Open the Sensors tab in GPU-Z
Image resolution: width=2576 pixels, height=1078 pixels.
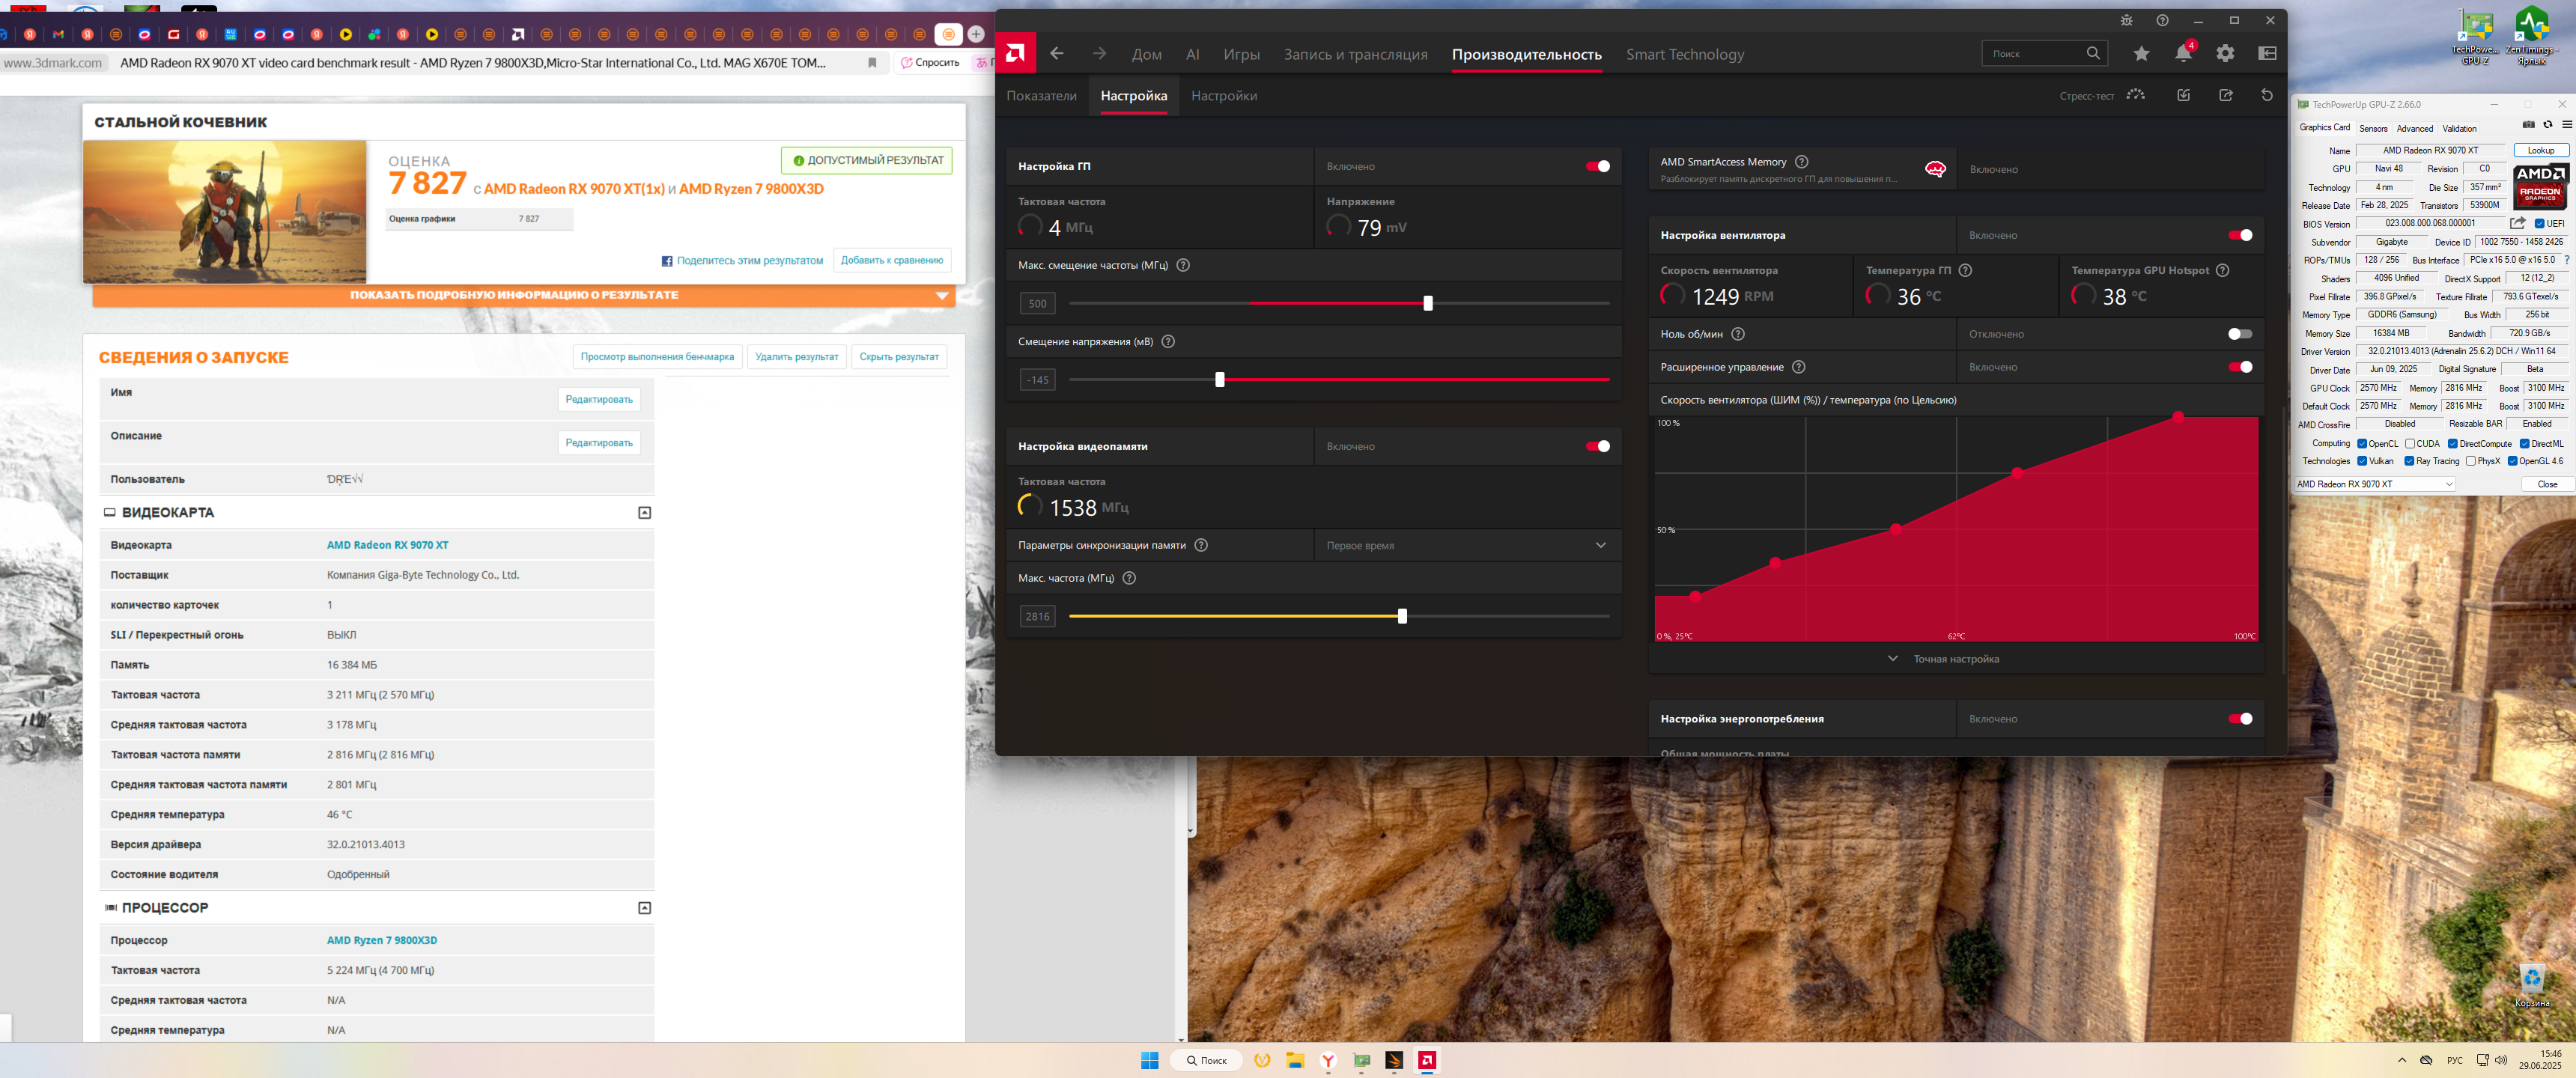tap(2372, 129)
